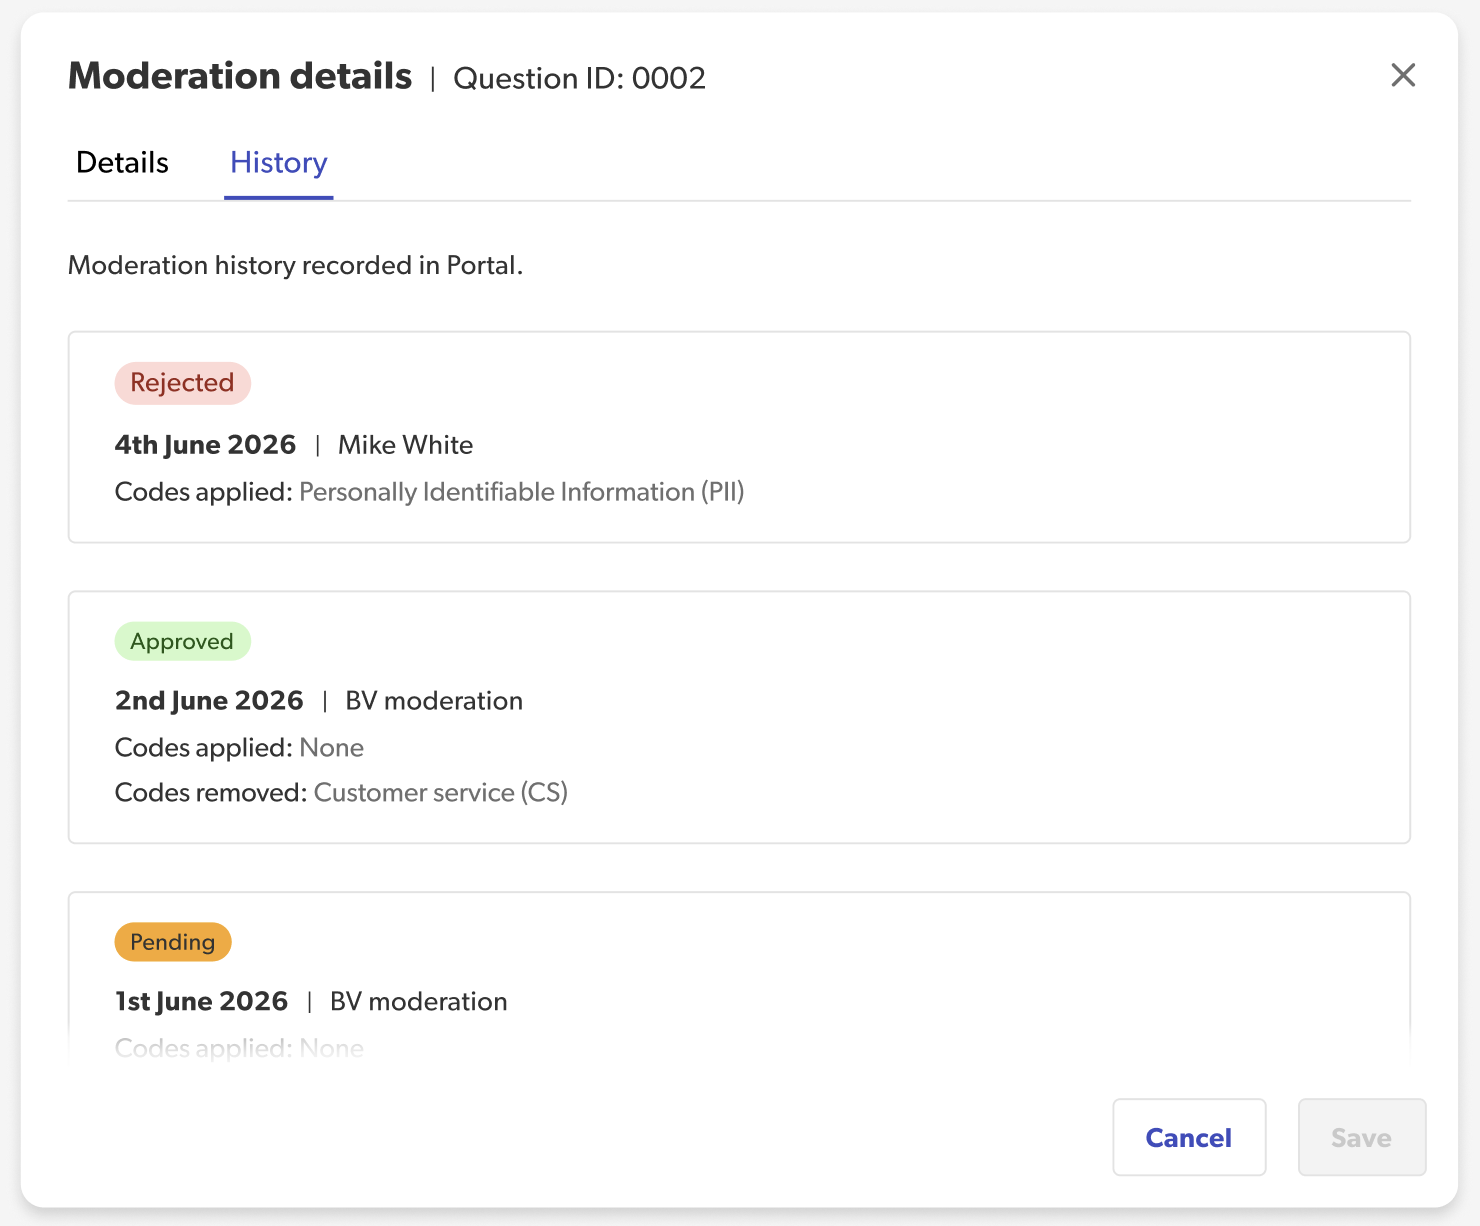Click the '4th June 2026' date
The width and height of the screenshot is (1480, 1226).
(x=206, y=445)
